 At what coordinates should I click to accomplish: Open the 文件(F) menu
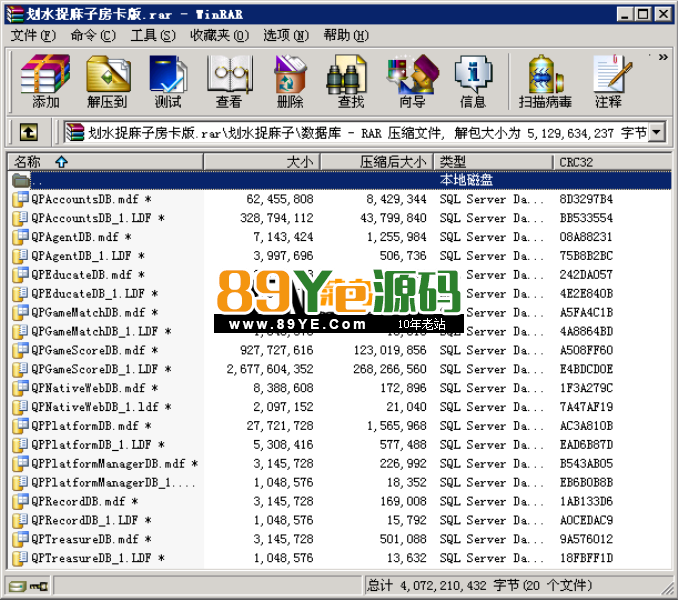[x=33, y=35]
